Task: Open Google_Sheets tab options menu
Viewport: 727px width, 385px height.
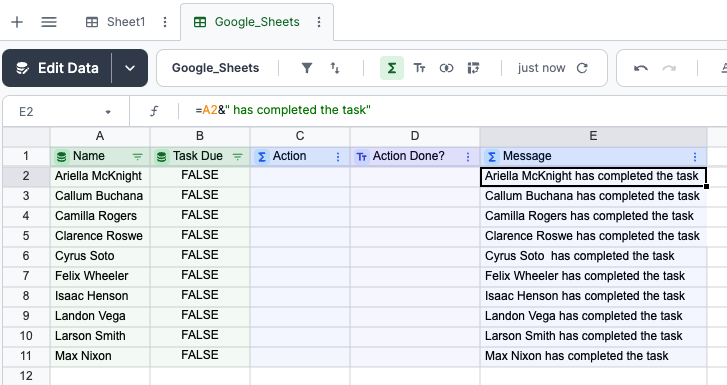Action: pyautogui.click(x=319, y=22)
